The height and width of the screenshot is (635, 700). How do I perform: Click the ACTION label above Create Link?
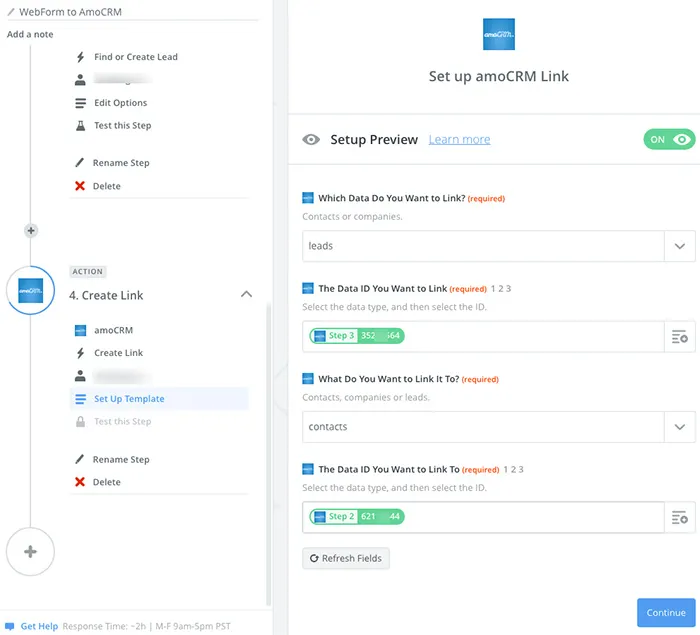coord(88,272)
